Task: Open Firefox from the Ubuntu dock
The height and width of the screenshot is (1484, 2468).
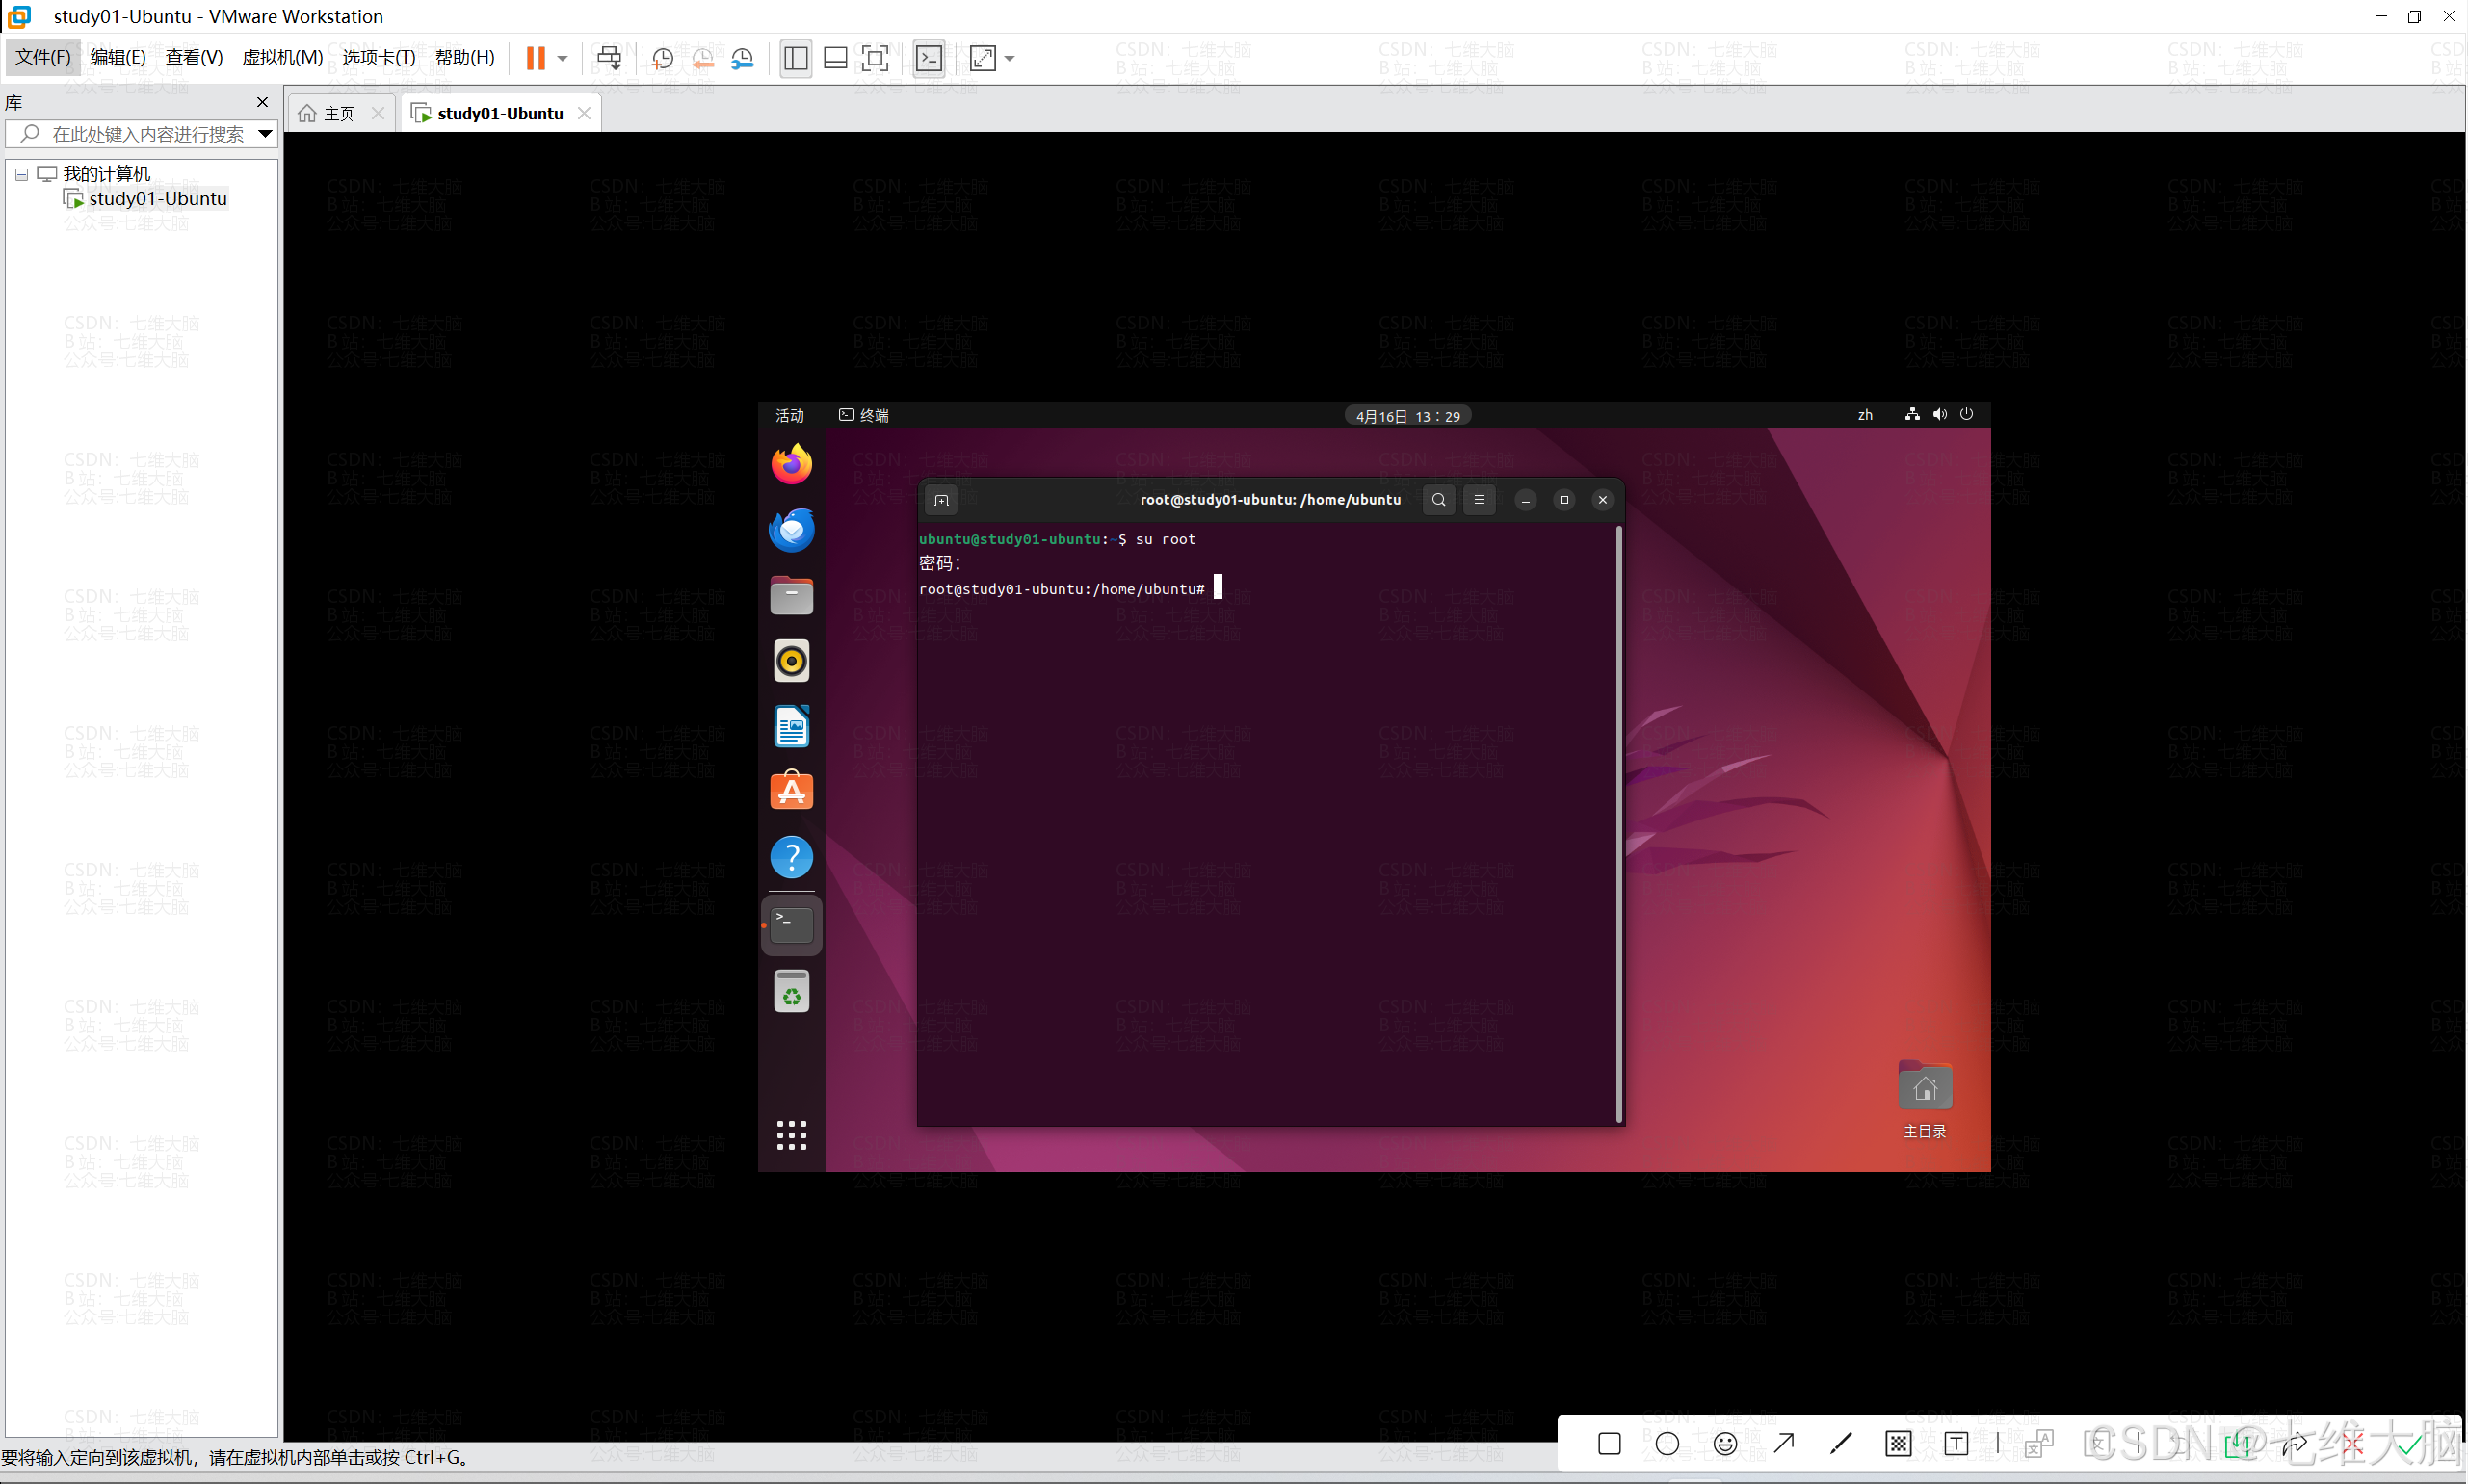Action: [791, 465]
